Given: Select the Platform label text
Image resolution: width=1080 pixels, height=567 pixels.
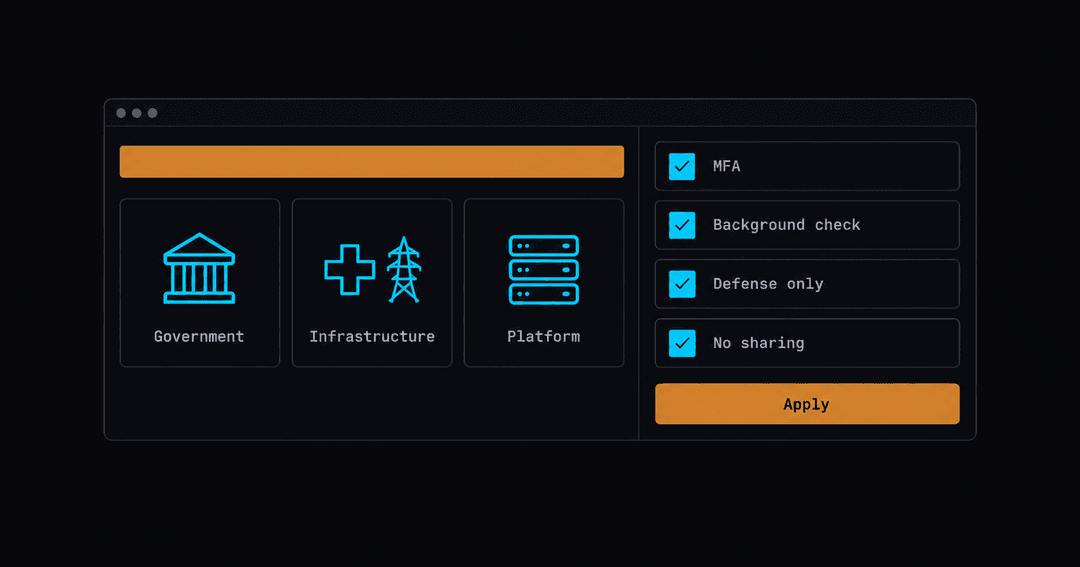Looking at the screenshot, I should pos(543,336).
